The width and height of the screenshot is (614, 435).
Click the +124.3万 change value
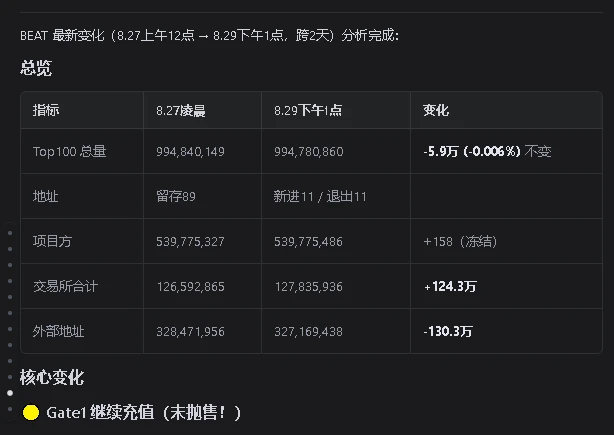(x=450, y=287)
